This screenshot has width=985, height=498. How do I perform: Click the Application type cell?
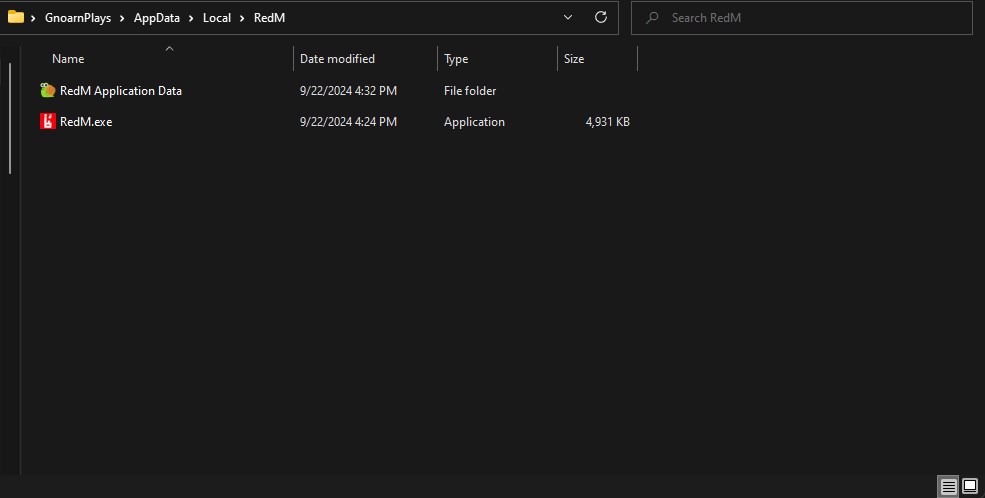474,122
